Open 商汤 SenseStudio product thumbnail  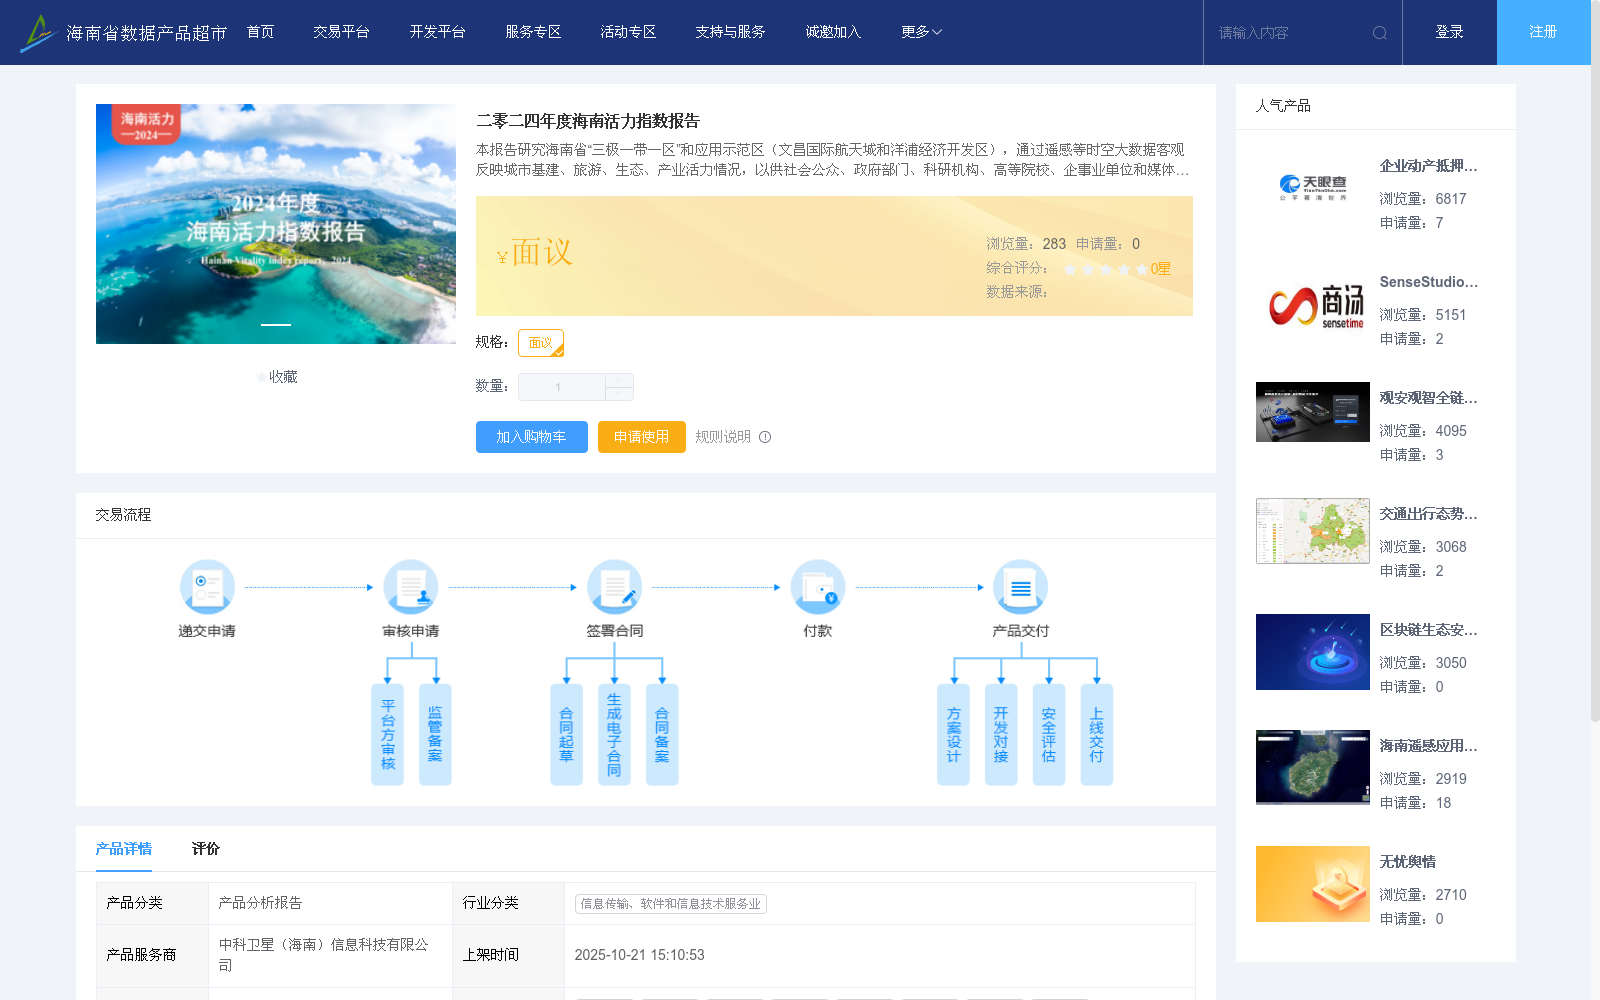click(1313, 304)
